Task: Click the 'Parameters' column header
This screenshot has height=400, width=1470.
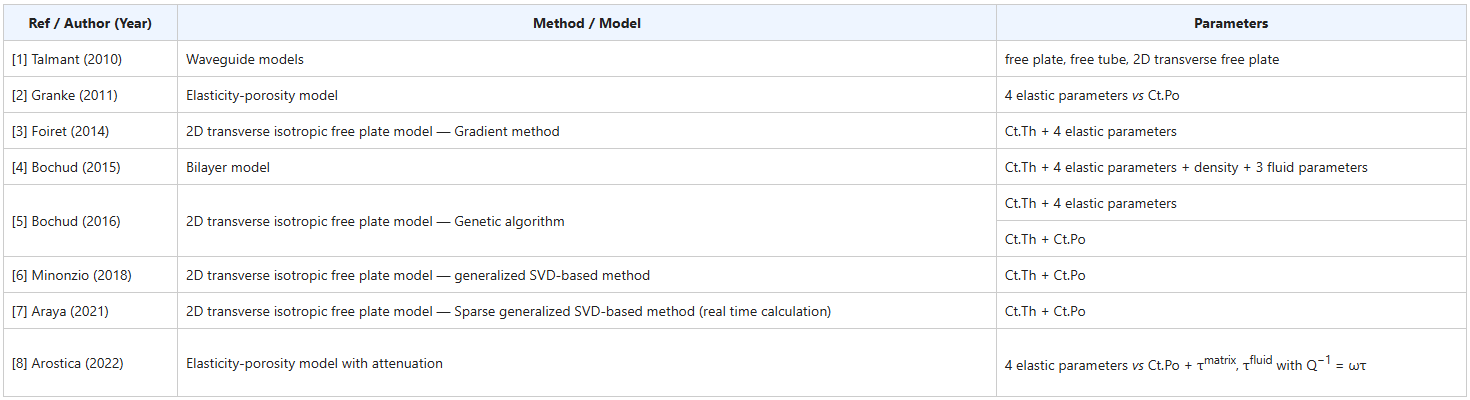Action: pos(1231,23)
